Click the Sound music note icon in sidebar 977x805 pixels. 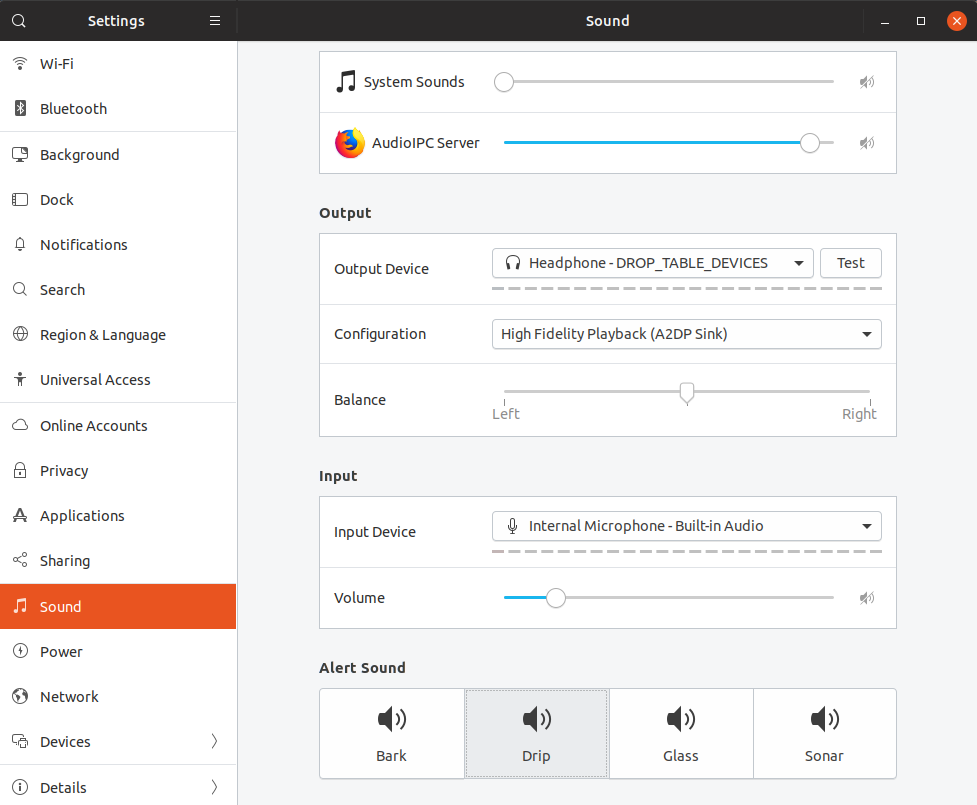tap(20, 606)
